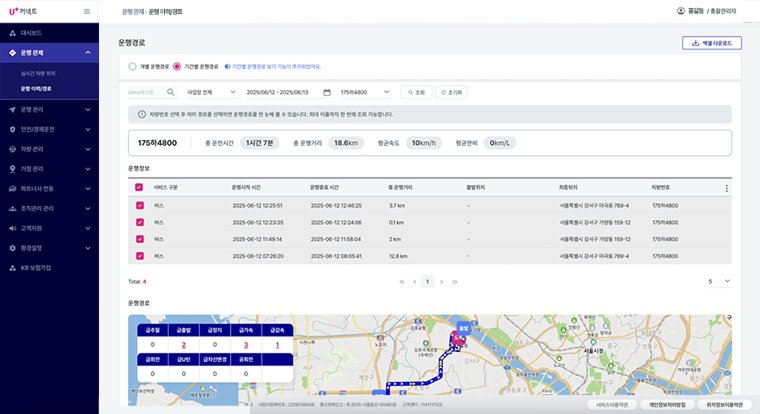Click the 운행 관제 breadcrumb link
This screenshot has height=414, width=760.
click(133, 12)
